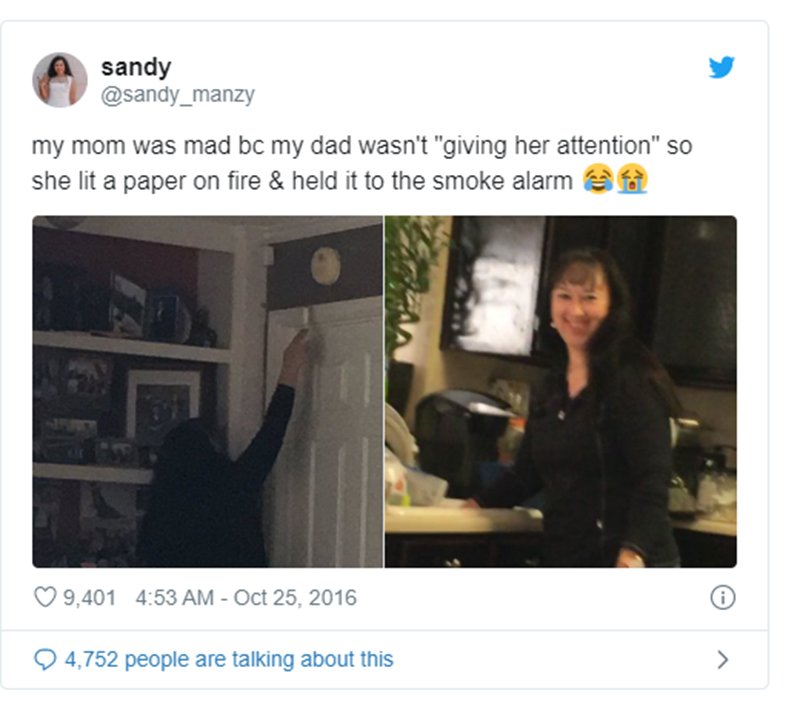Open "4,752 people are talking about this"

click(x=229, y=659)
